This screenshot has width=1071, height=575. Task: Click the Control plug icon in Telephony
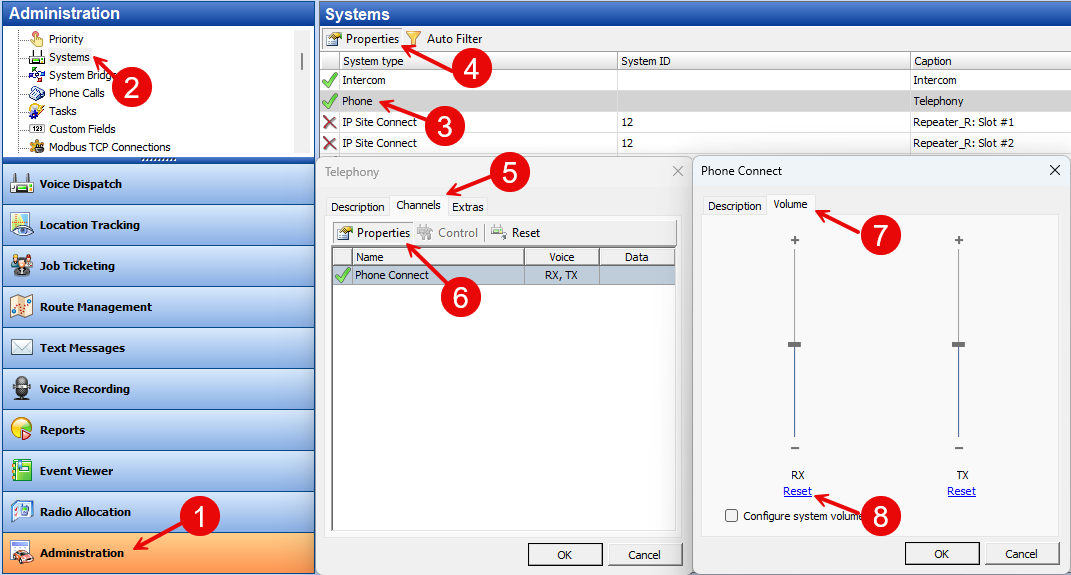[425, 233]
